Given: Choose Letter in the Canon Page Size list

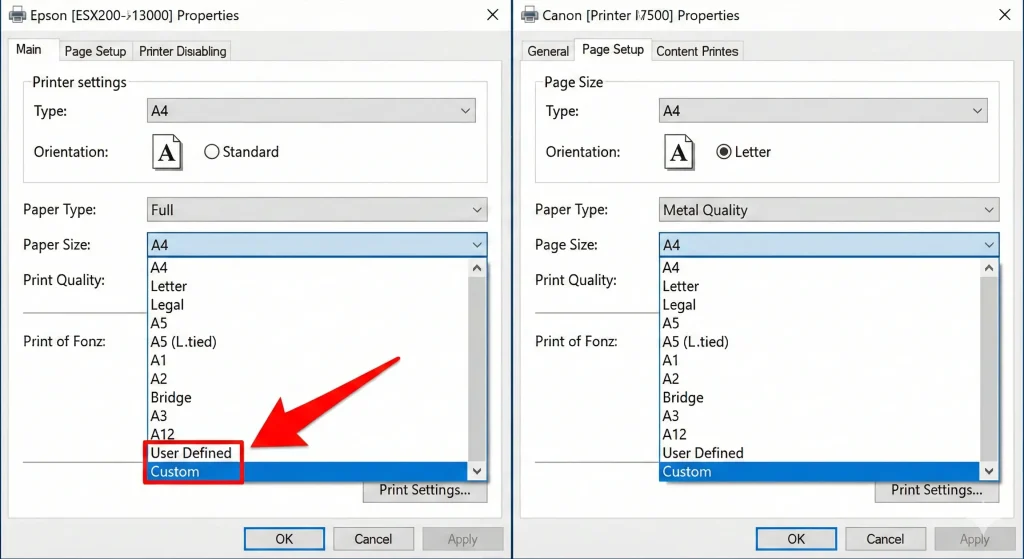Looking at the screenshot, I should 820,286.
